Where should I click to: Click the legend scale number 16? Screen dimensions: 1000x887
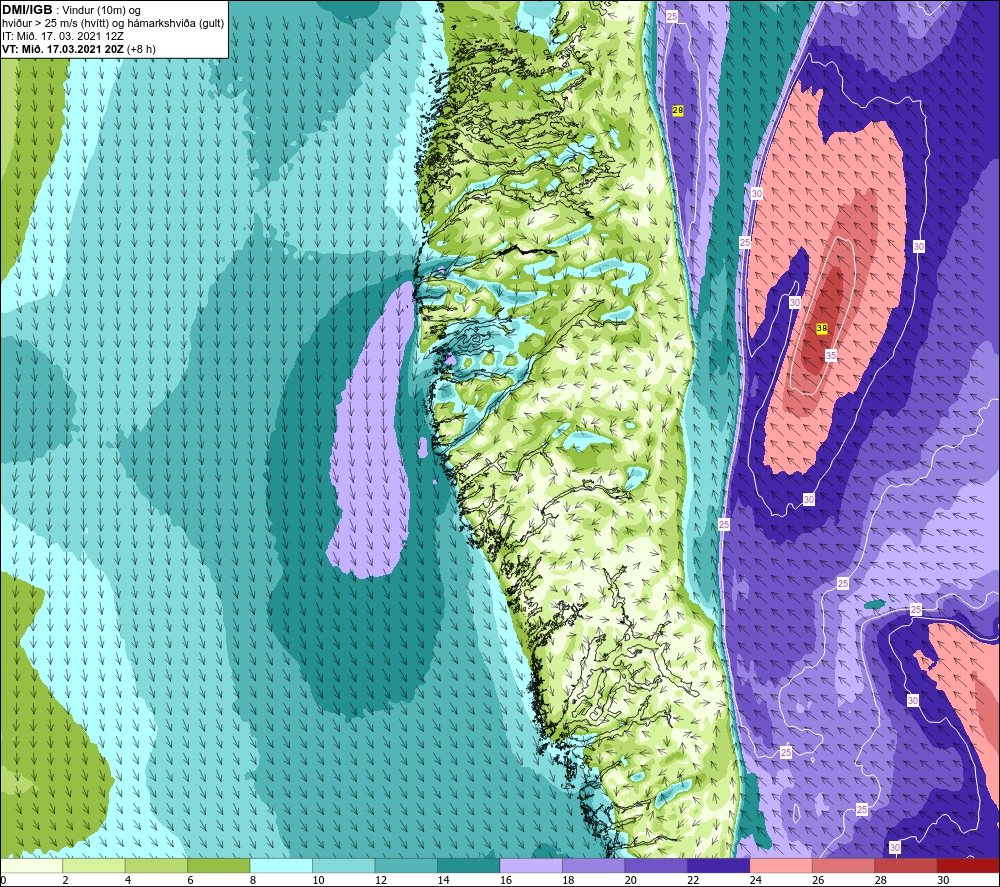coord(506,880)
